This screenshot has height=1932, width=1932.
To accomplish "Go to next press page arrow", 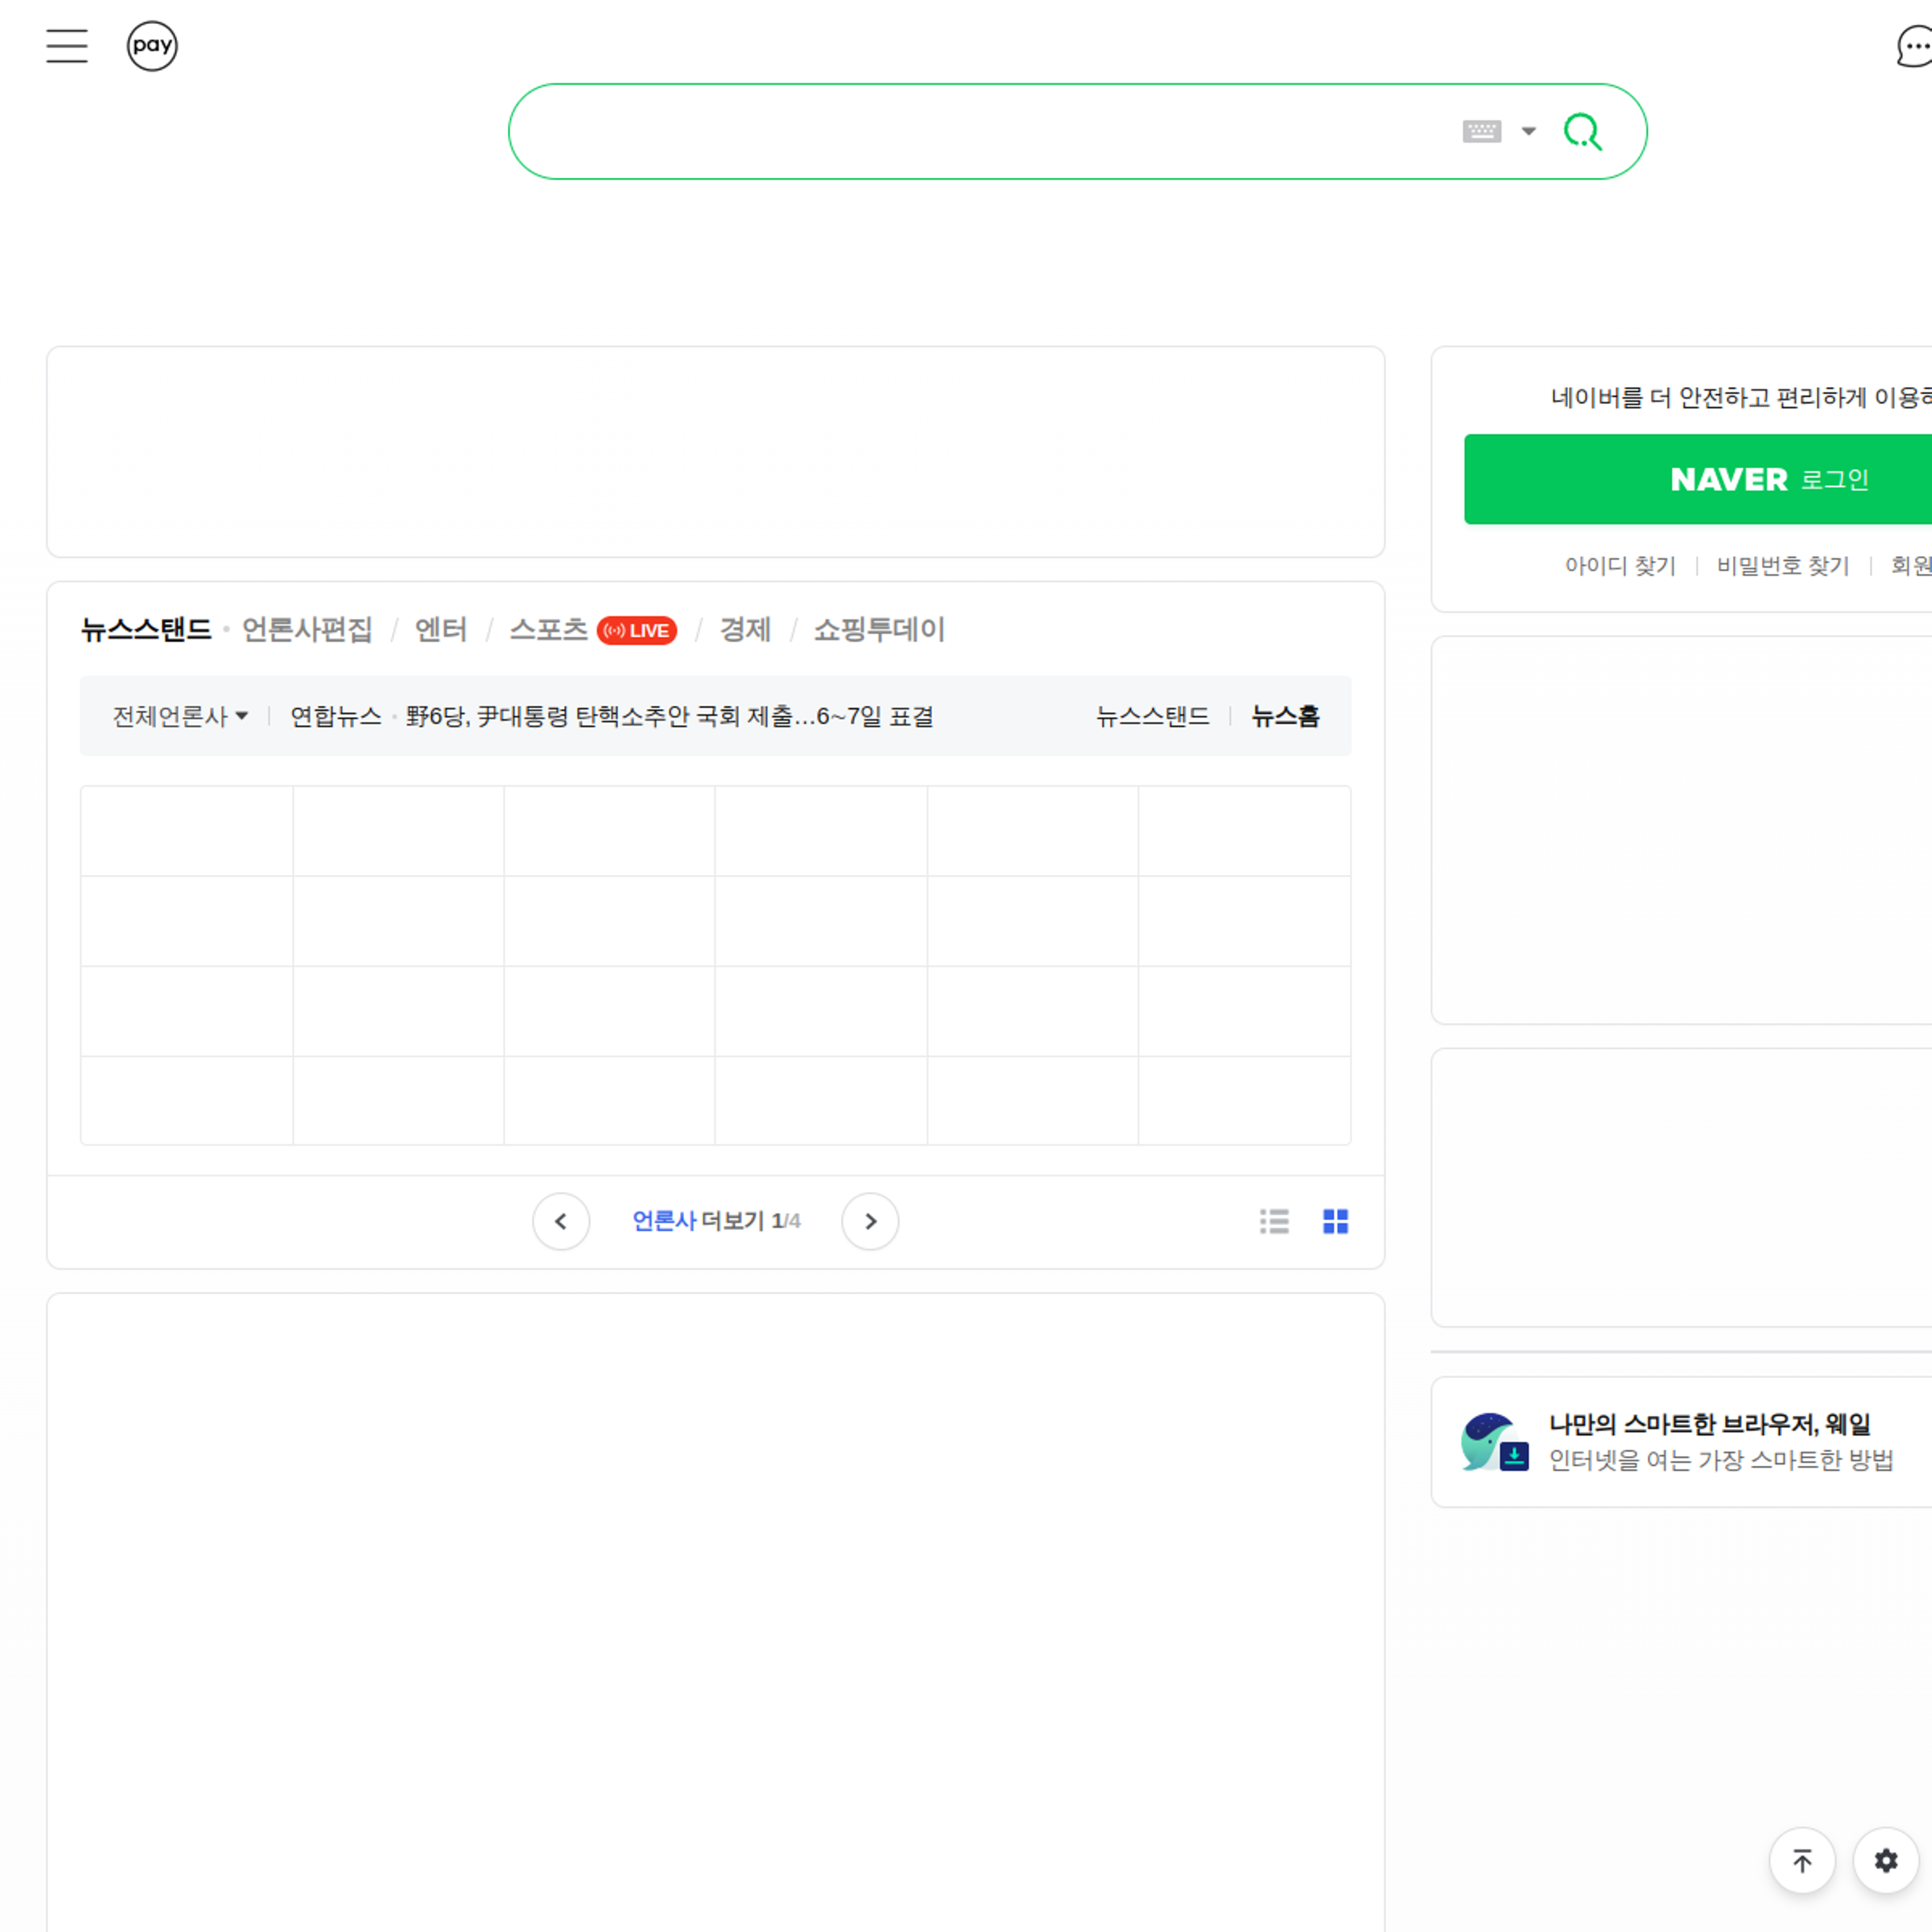I will click(x=870, y=1221).
